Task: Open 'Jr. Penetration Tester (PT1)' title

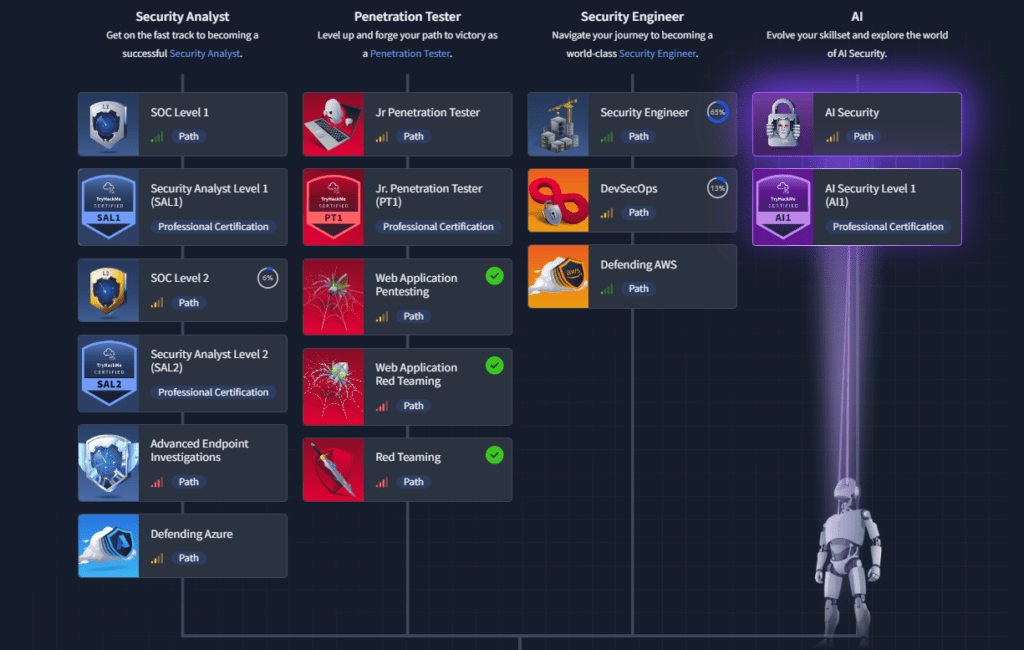Action: 428,195
